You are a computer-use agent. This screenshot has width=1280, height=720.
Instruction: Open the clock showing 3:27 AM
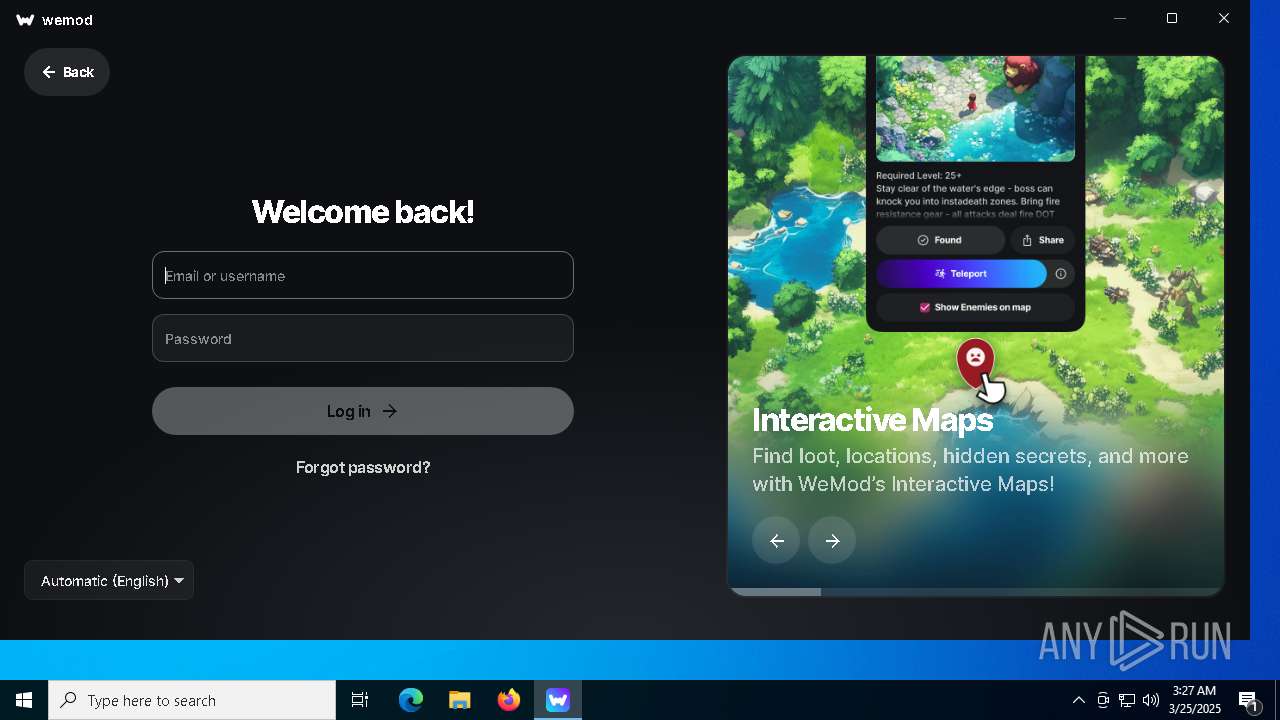tap(1194, 700)
